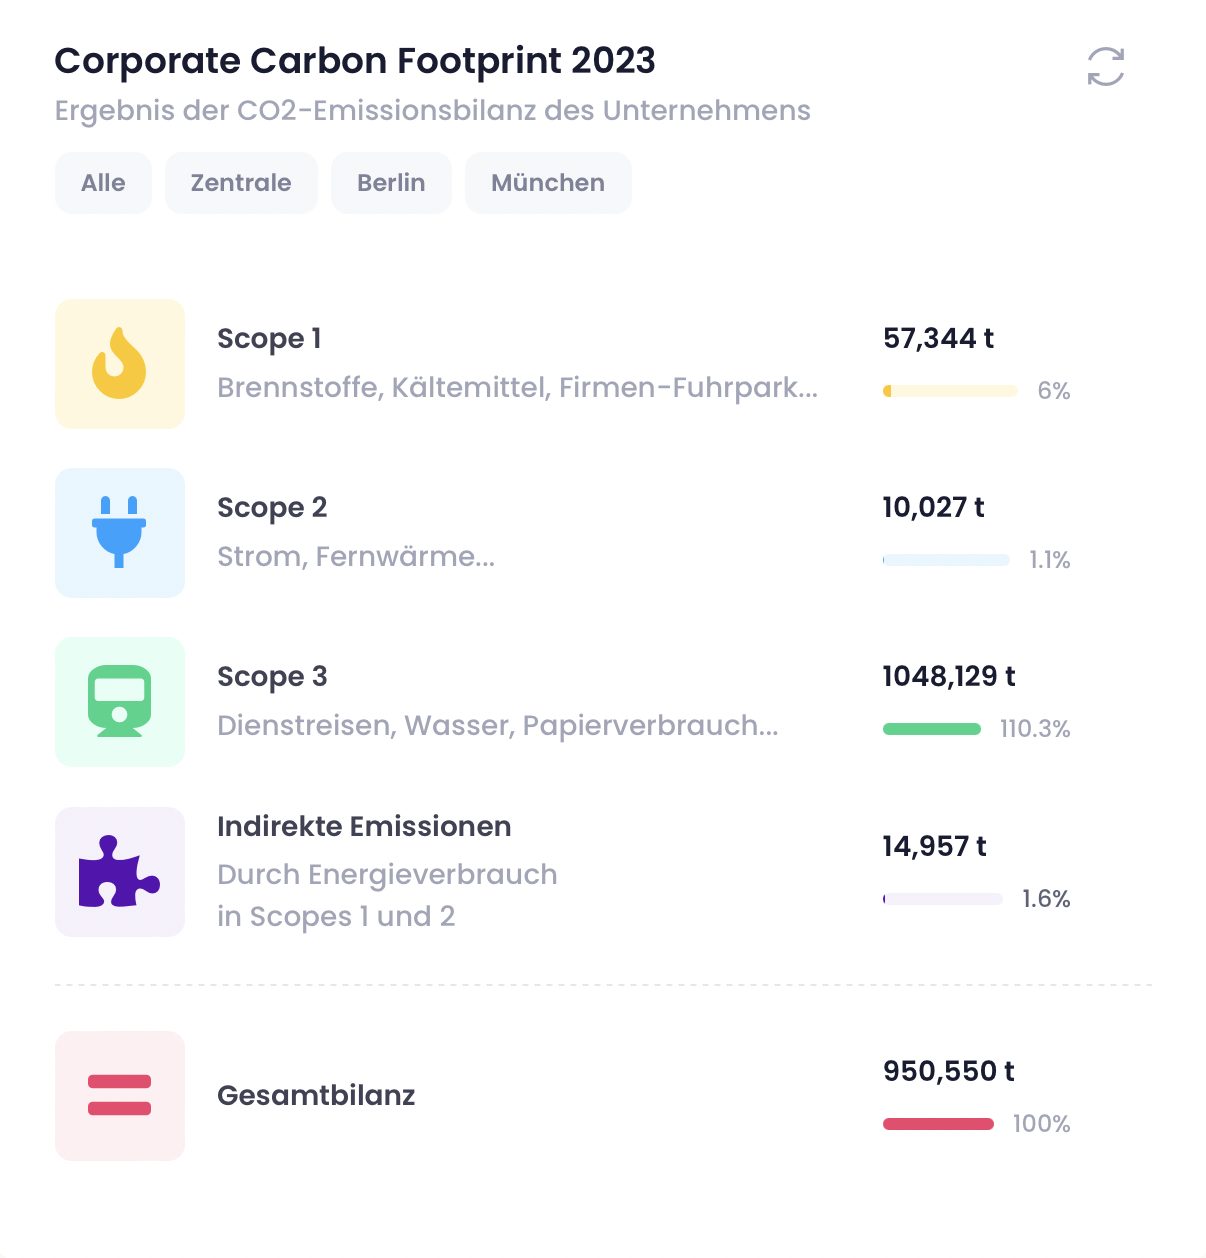Viewport: 1206px width, 1258px height.
Task: Click the red Gesamtbilanz progress bar
Action: tap(938, 1124)
